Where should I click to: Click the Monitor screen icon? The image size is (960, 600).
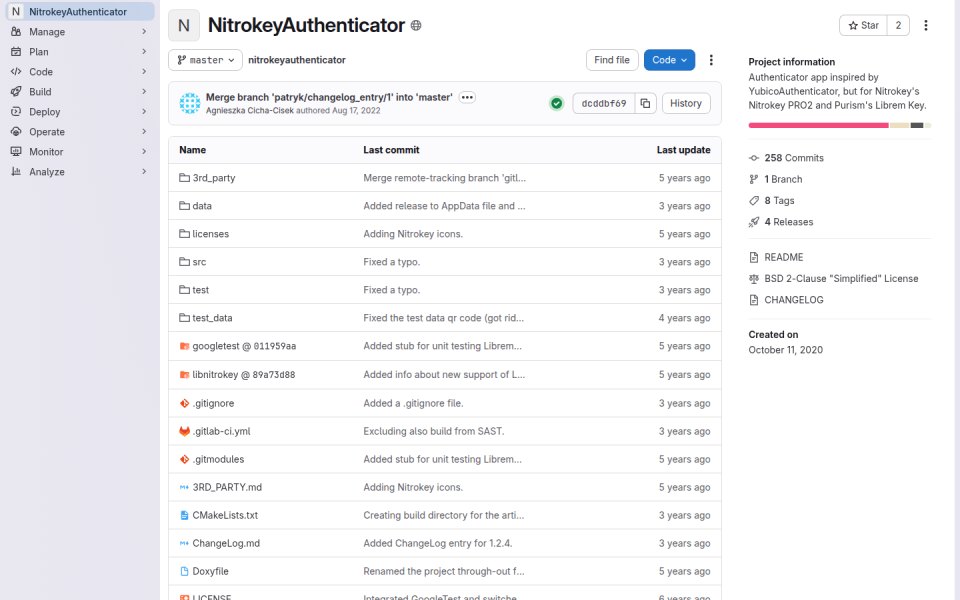[x=16, y=152]
